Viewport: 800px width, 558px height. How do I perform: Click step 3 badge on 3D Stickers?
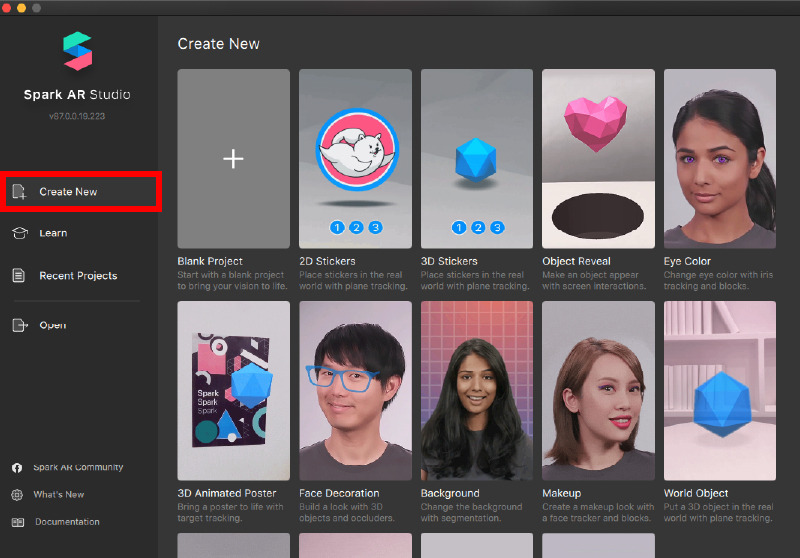point(497,227)
